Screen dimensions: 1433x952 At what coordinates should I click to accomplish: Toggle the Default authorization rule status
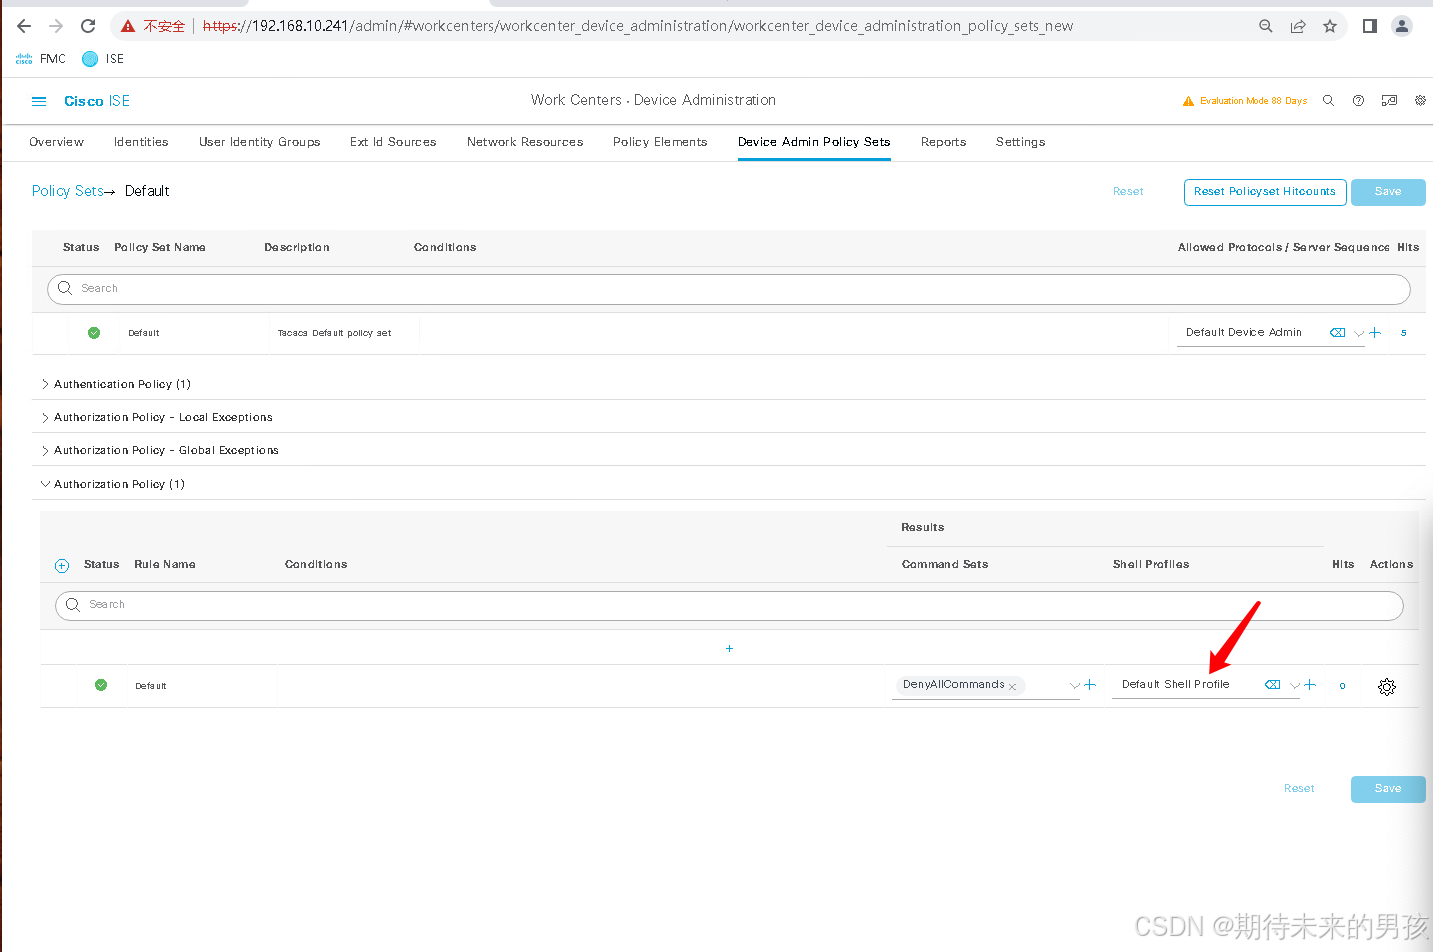(x=101, y=685)
